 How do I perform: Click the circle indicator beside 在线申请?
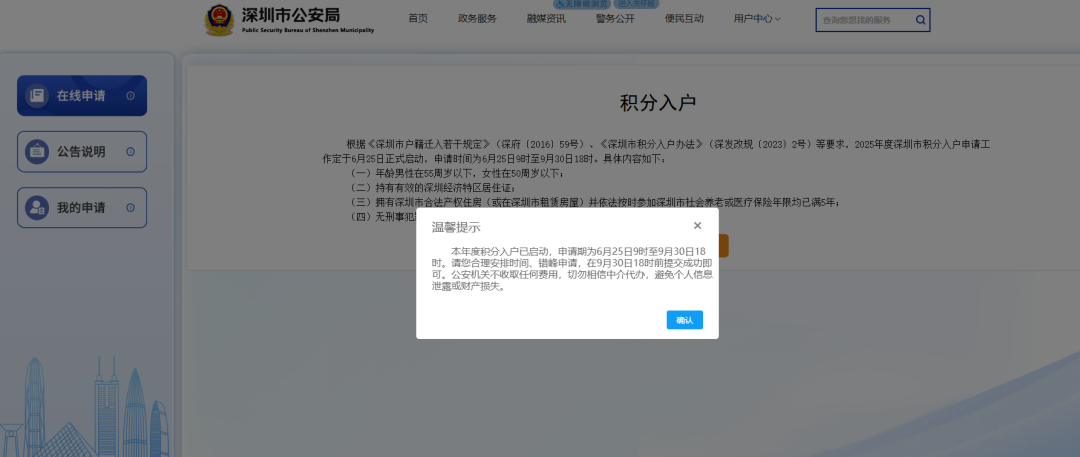[x=130, y=96]
